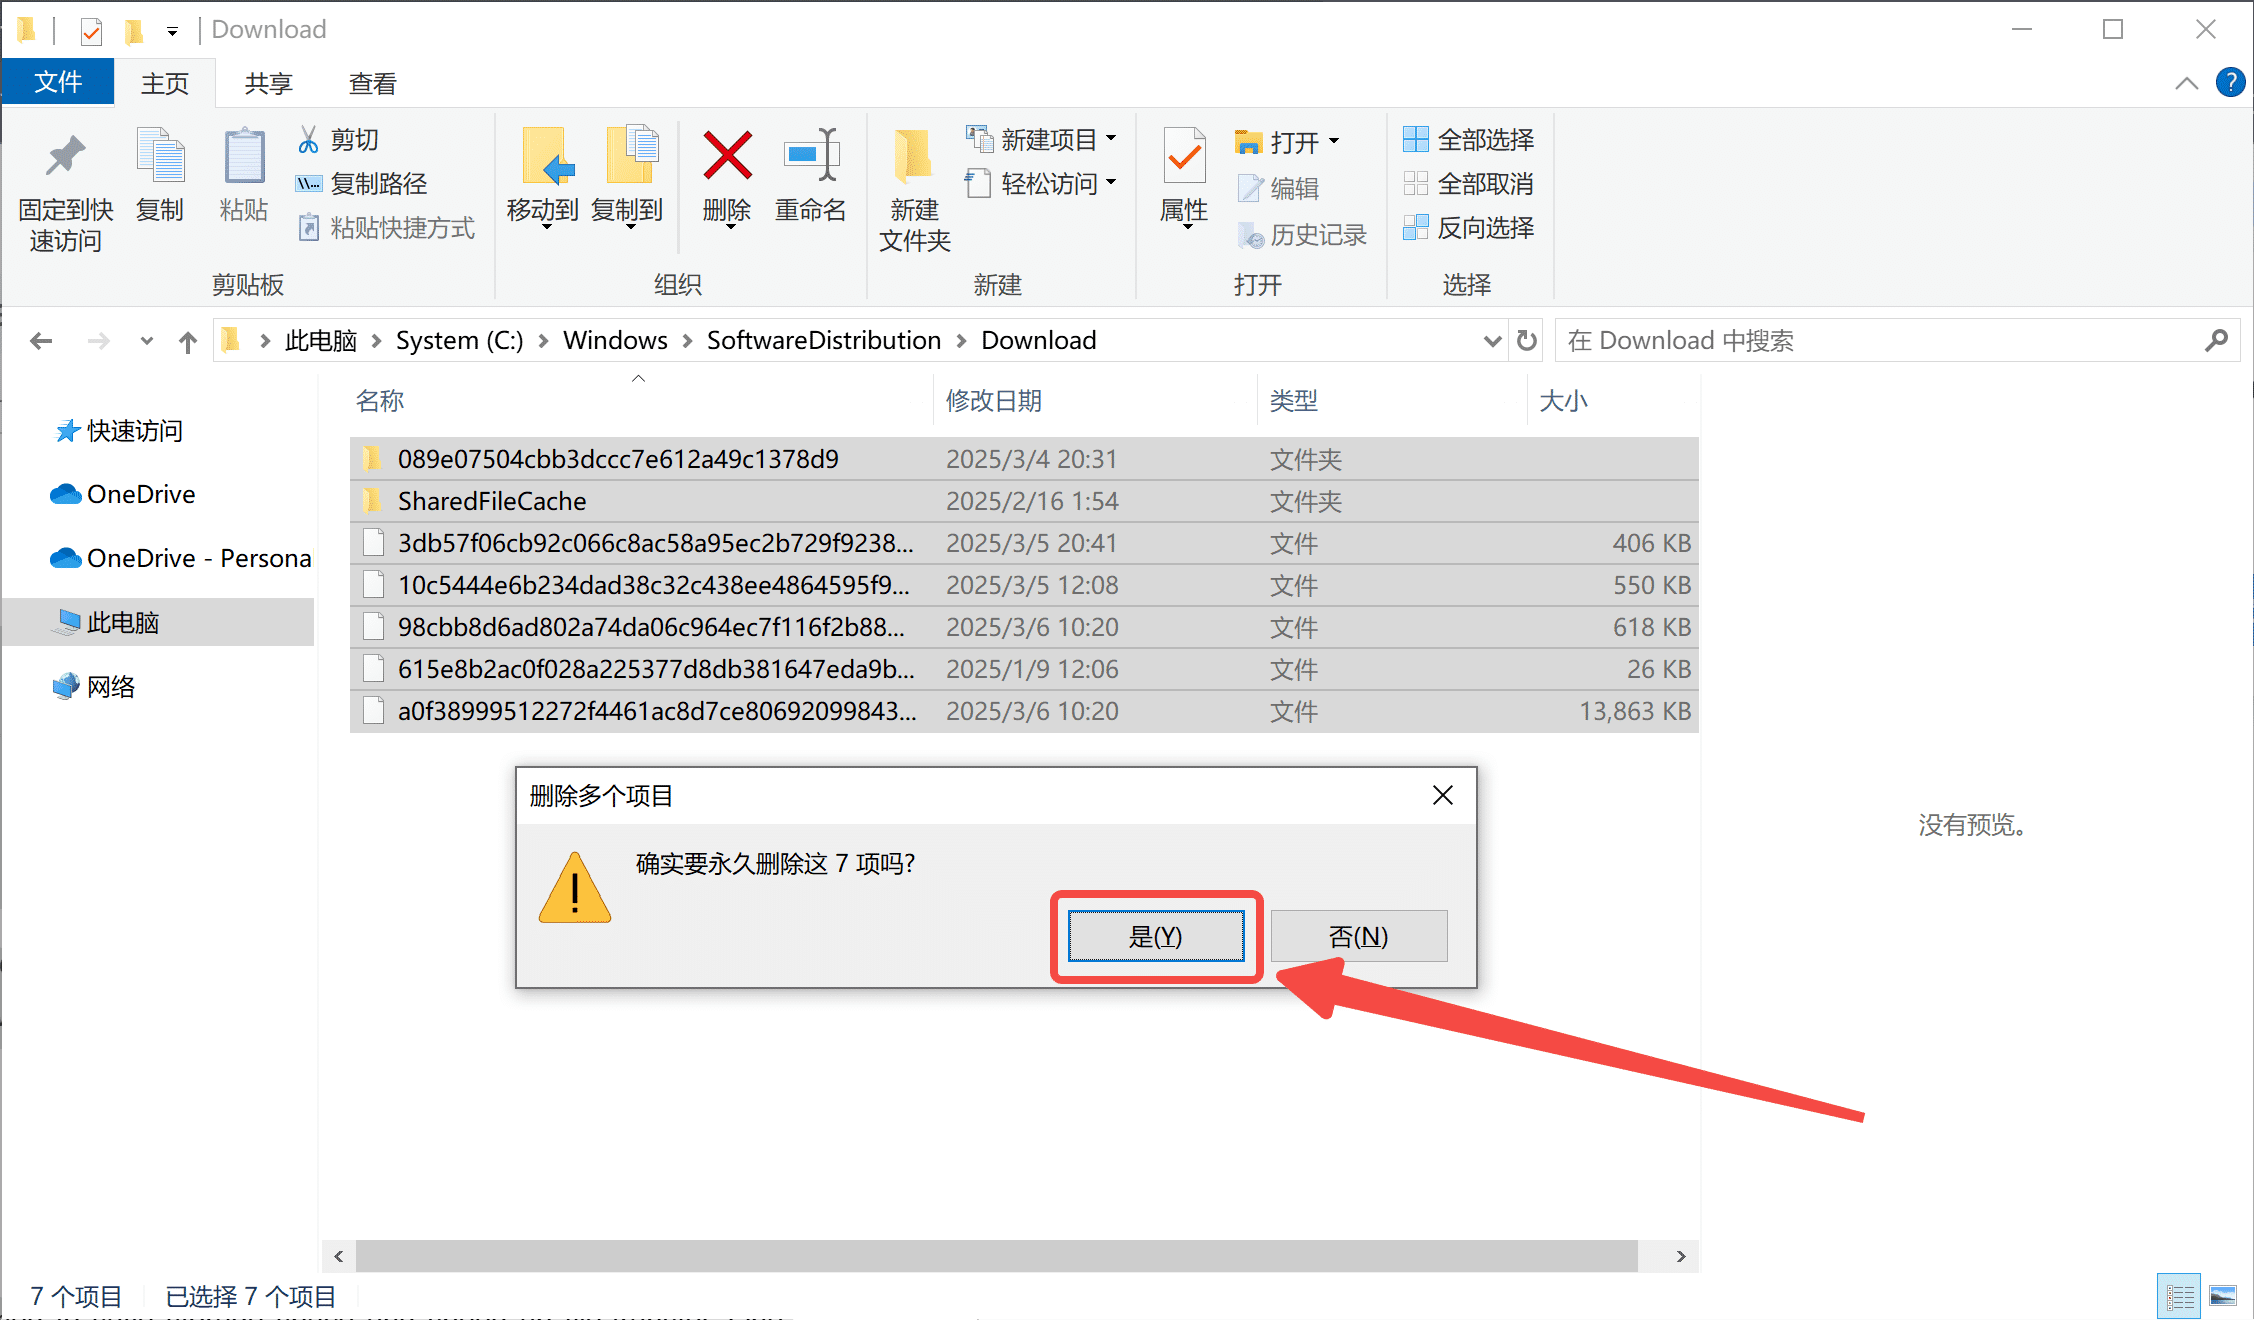This screenshot has width=2254, height=1320.
Task: Switch to details view icon
Action: (2179, 1297)
